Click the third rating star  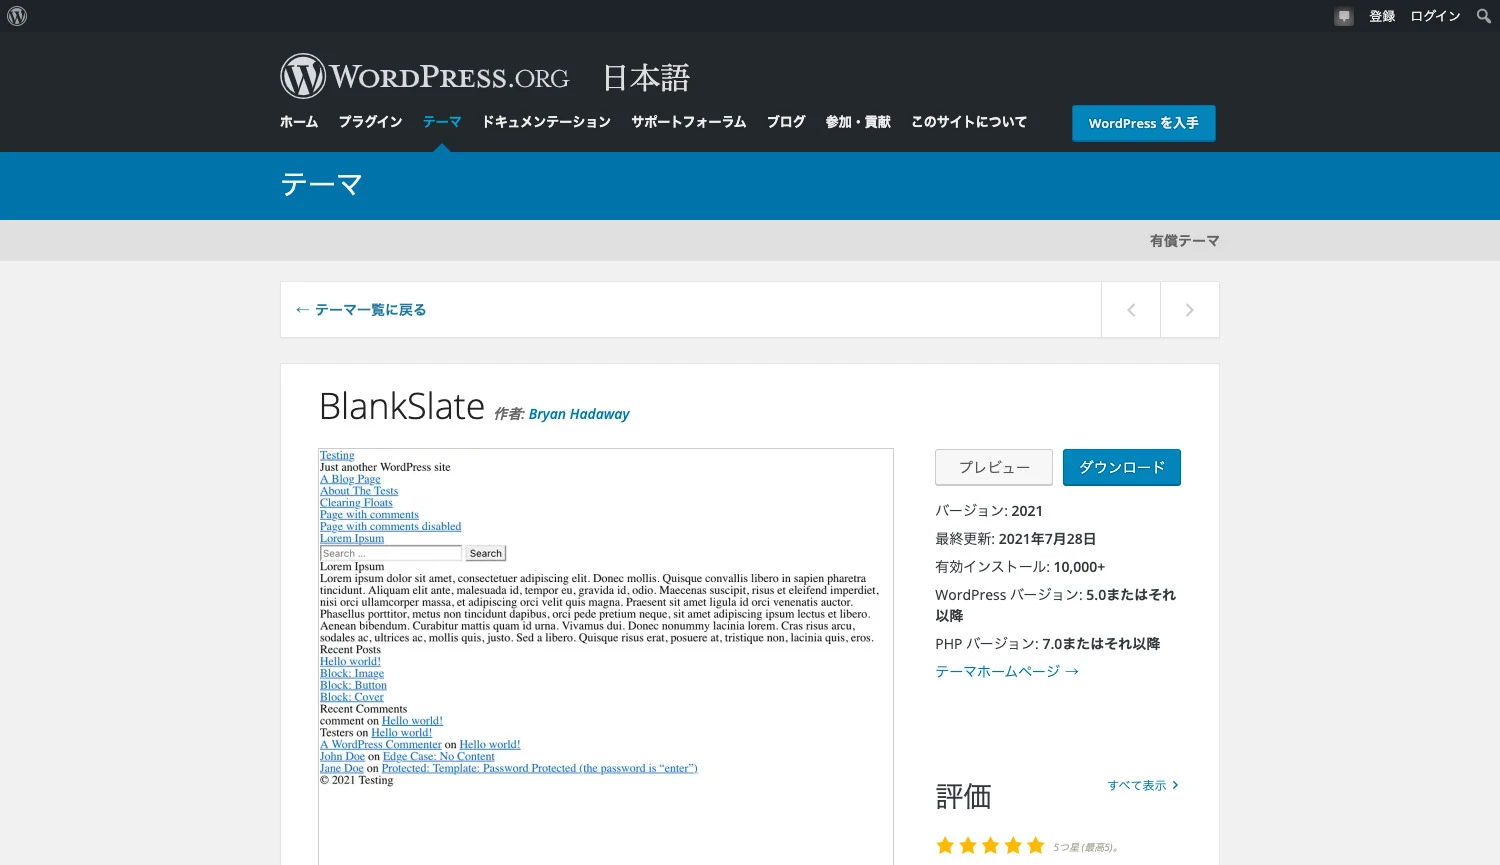click(990, 846)
